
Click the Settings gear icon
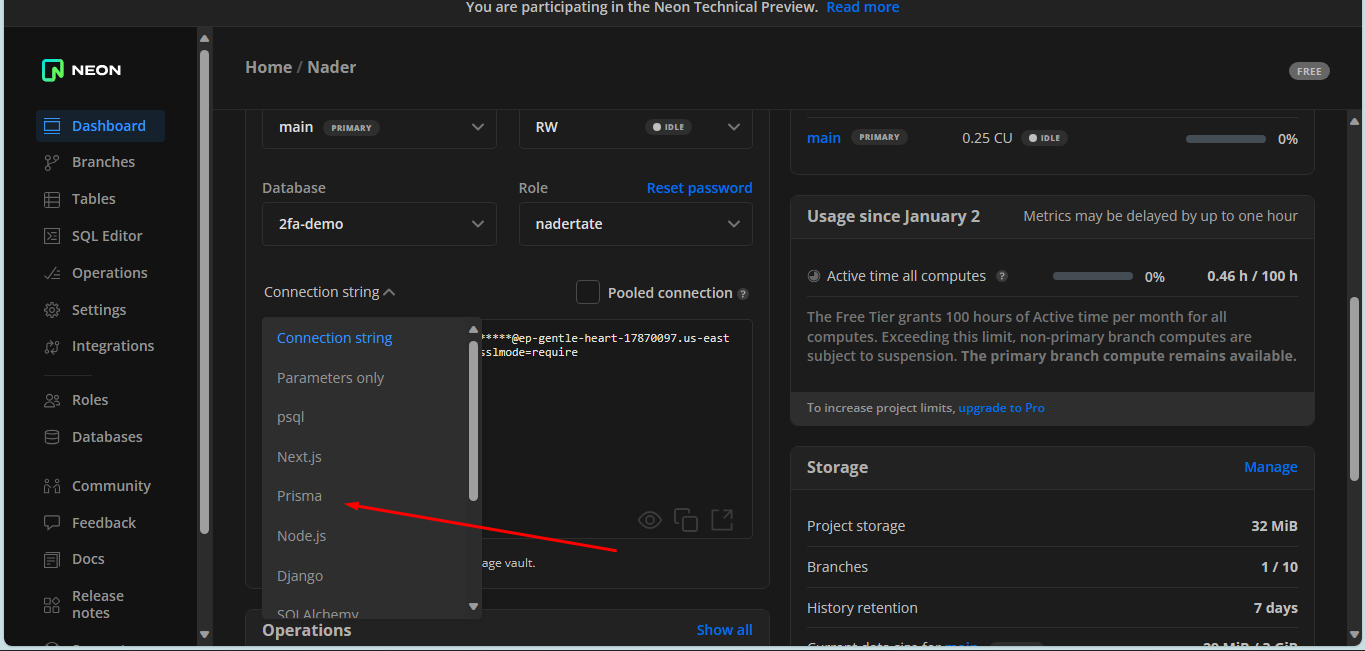point(52,310)
